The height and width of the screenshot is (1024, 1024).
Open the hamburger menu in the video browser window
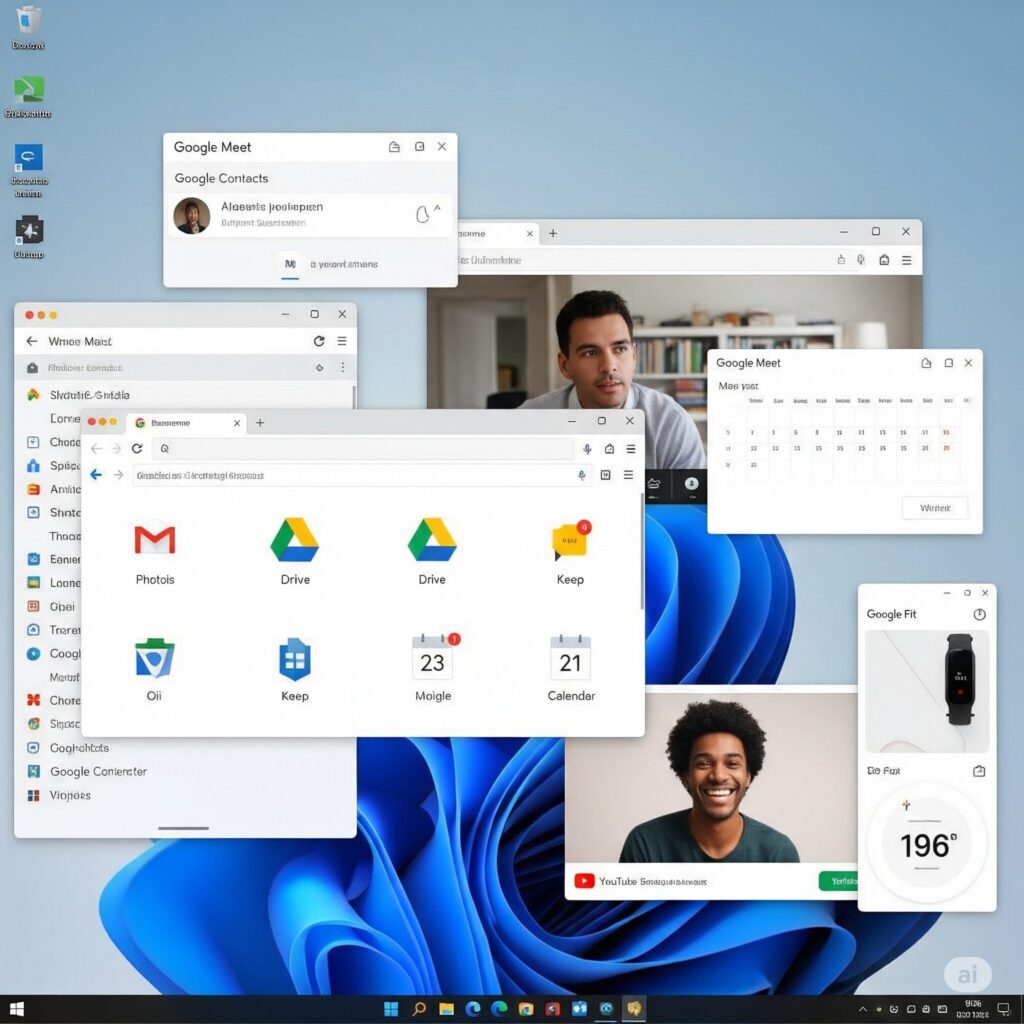click(906, 260)
